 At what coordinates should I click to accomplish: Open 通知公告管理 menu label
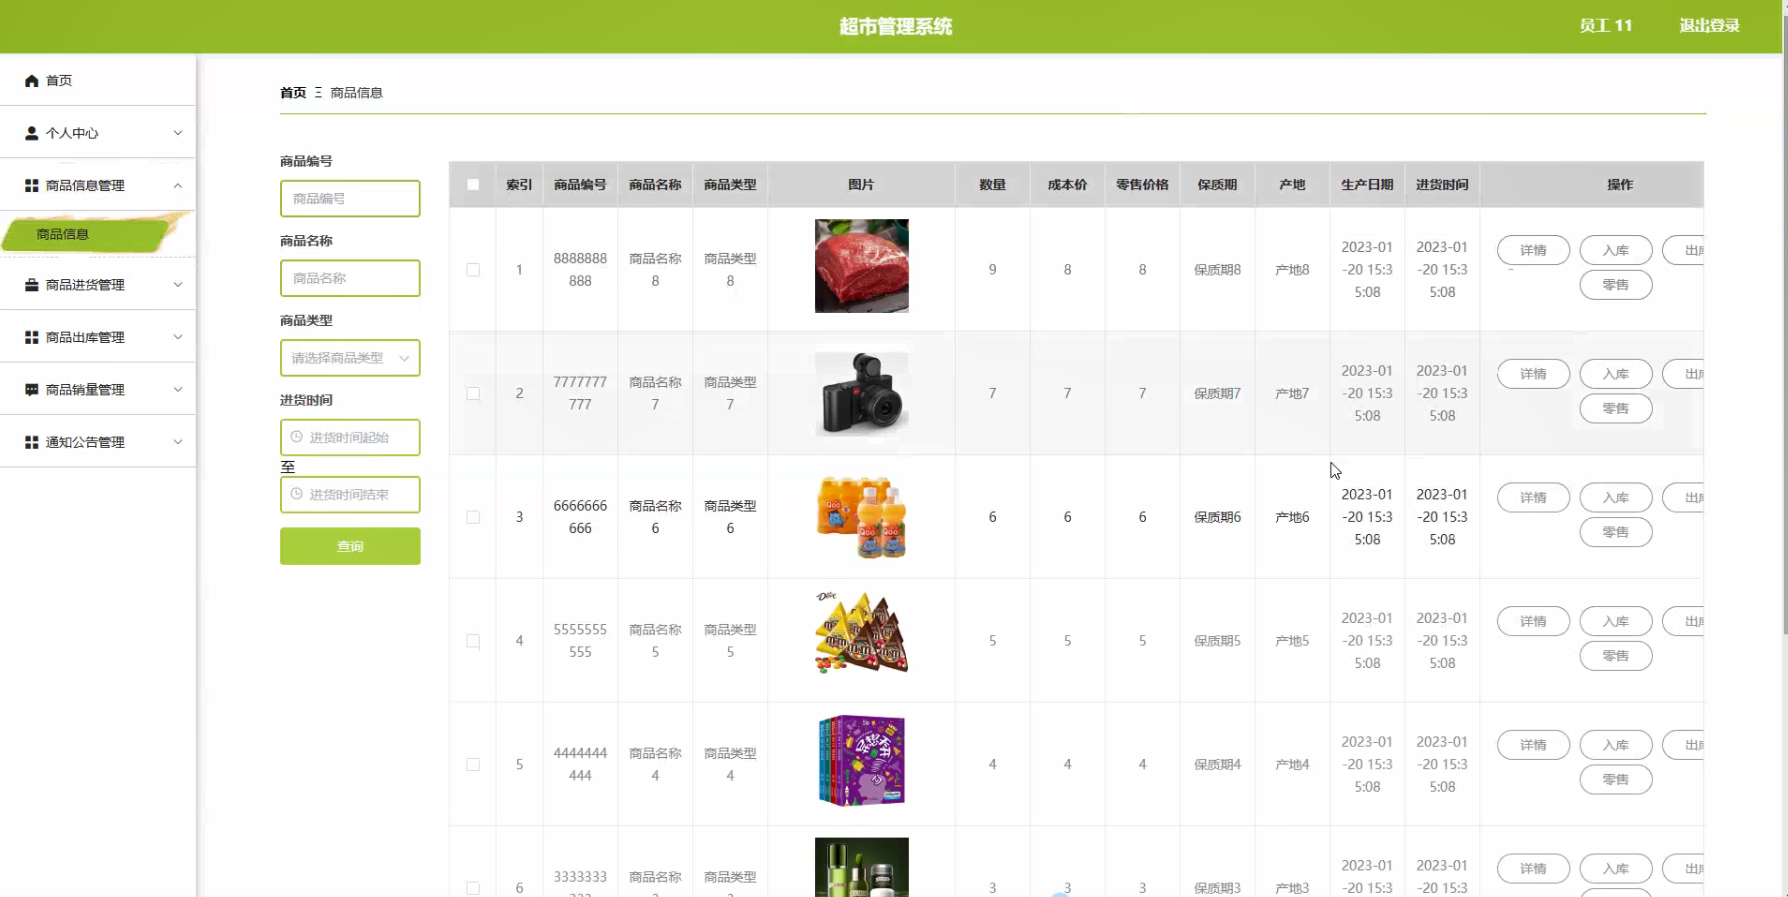click(x=85, y=442)
